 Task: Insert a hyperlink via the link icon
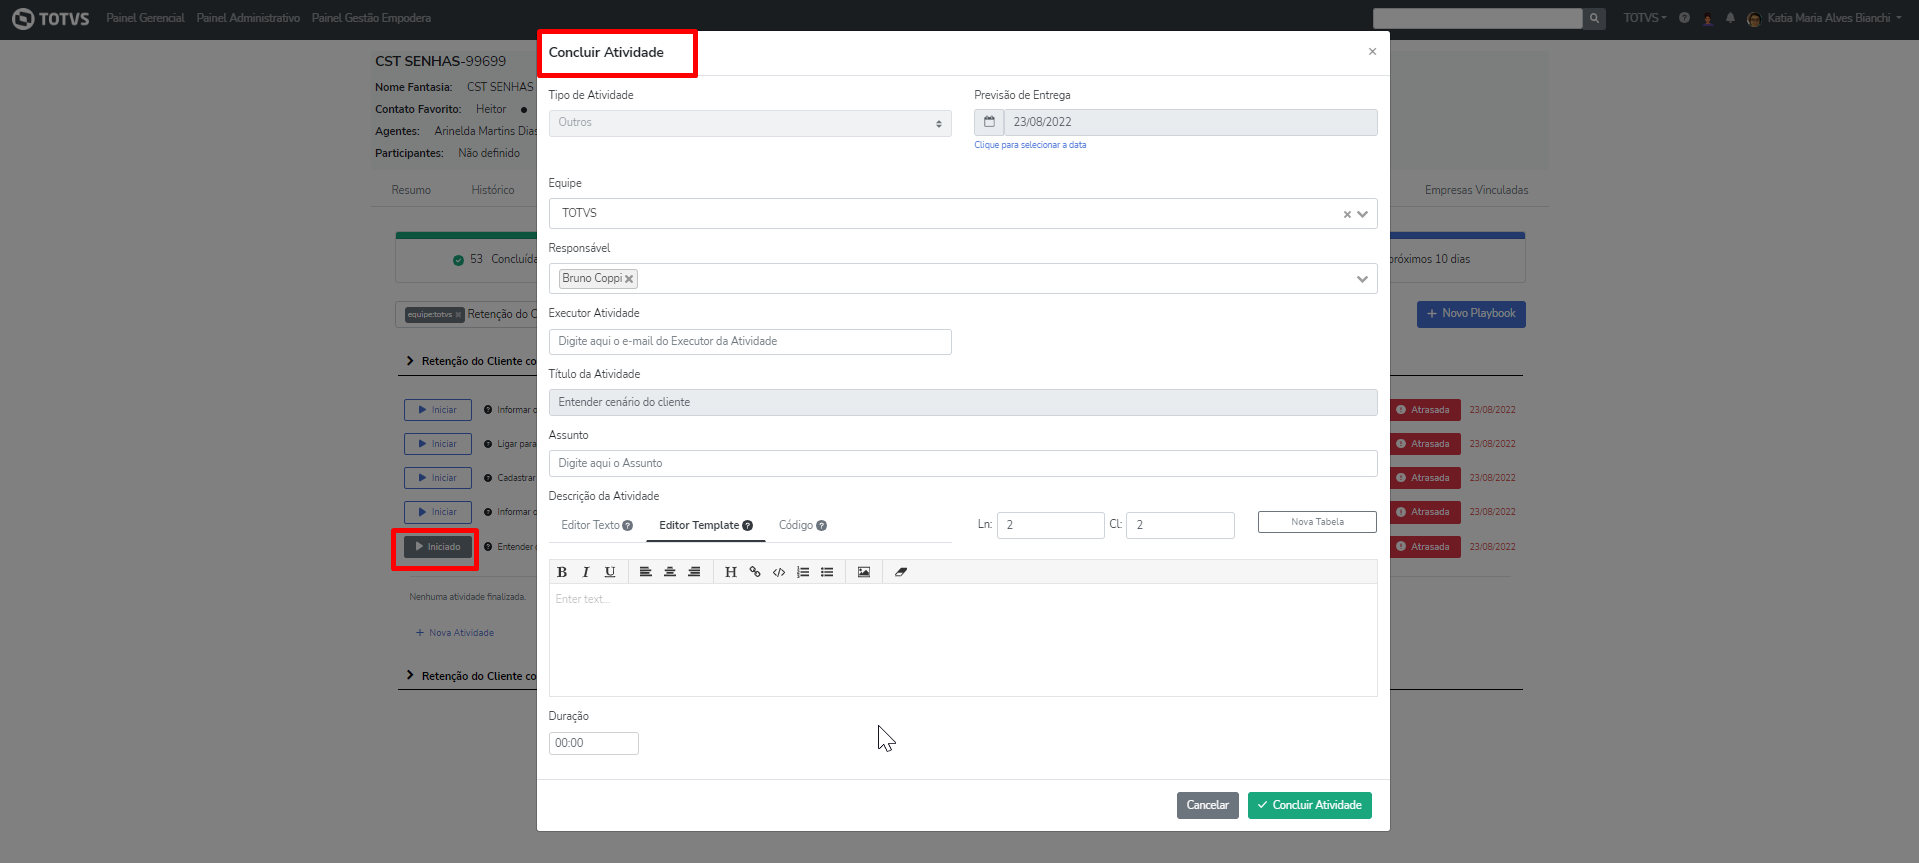755,572
